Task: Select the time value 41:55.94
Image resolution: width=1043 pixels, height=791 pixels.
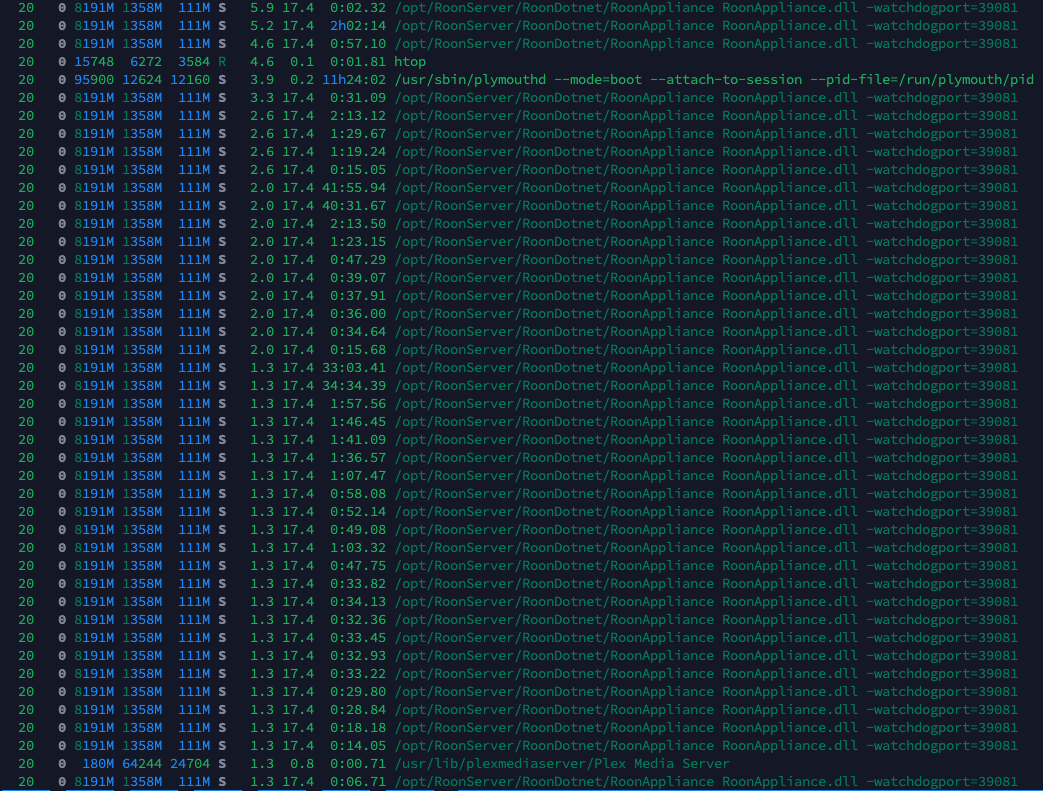Action: (x=354, y=188)
